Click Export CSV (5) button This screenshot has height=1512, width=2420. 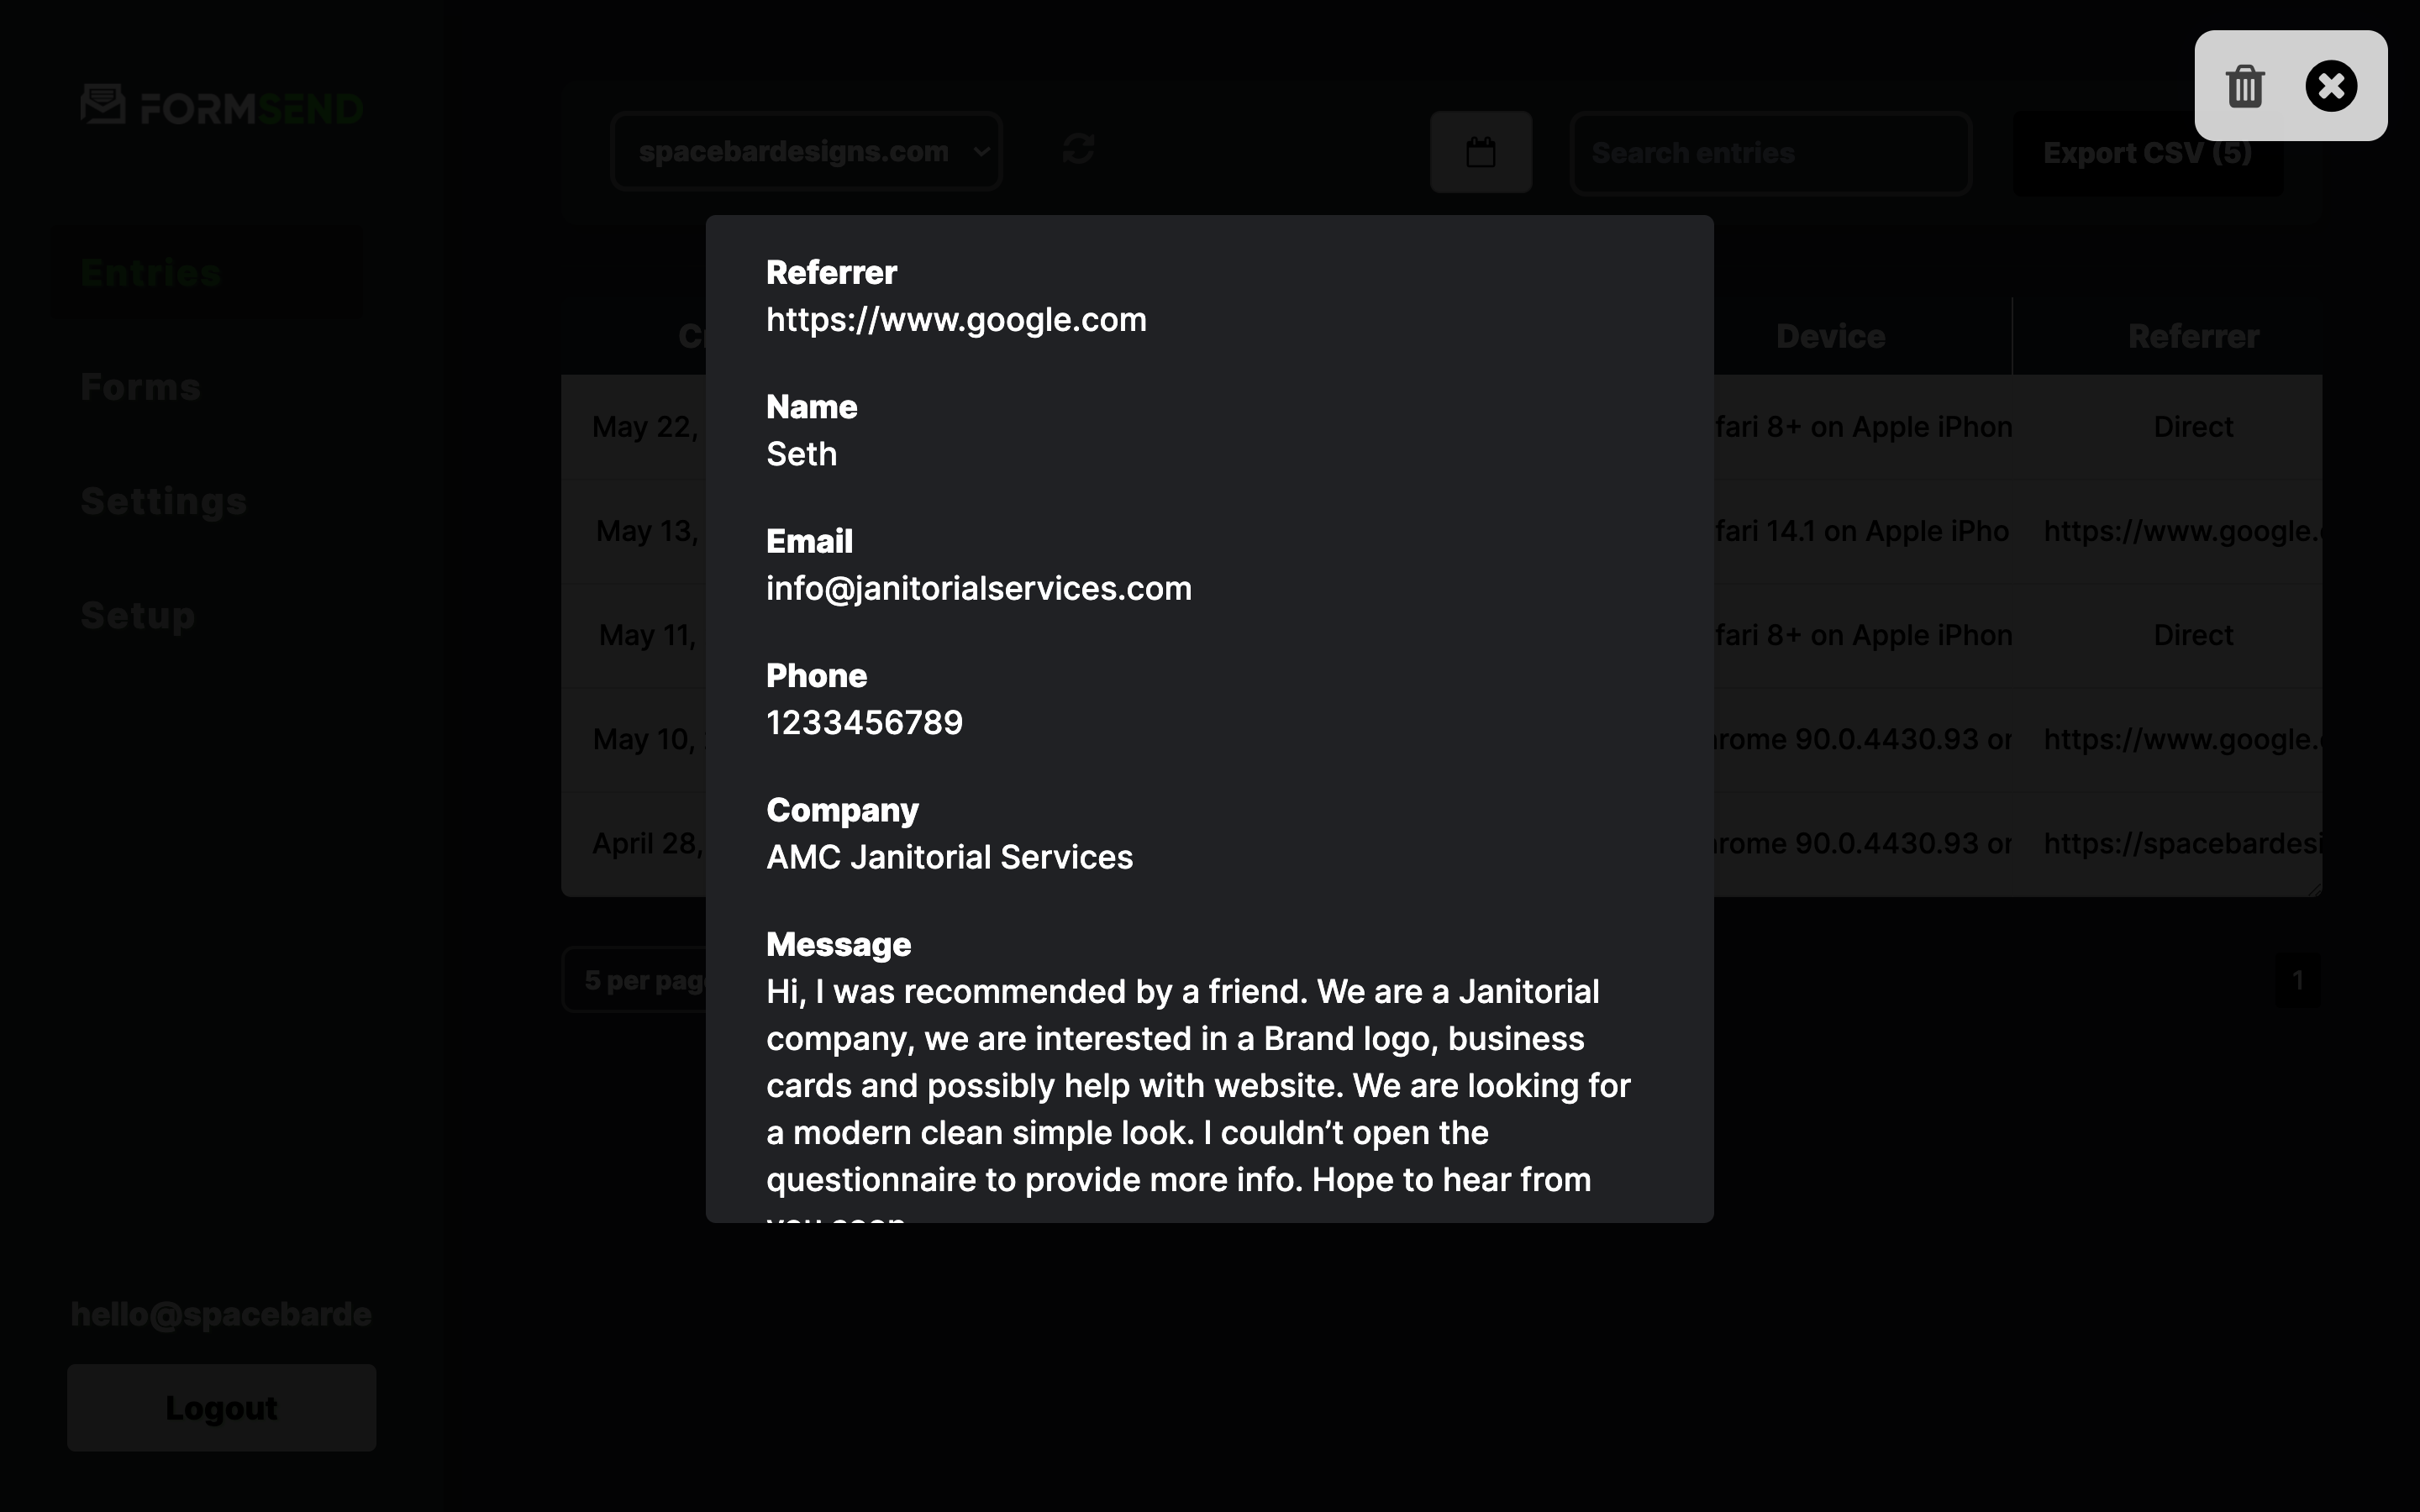2146,153
